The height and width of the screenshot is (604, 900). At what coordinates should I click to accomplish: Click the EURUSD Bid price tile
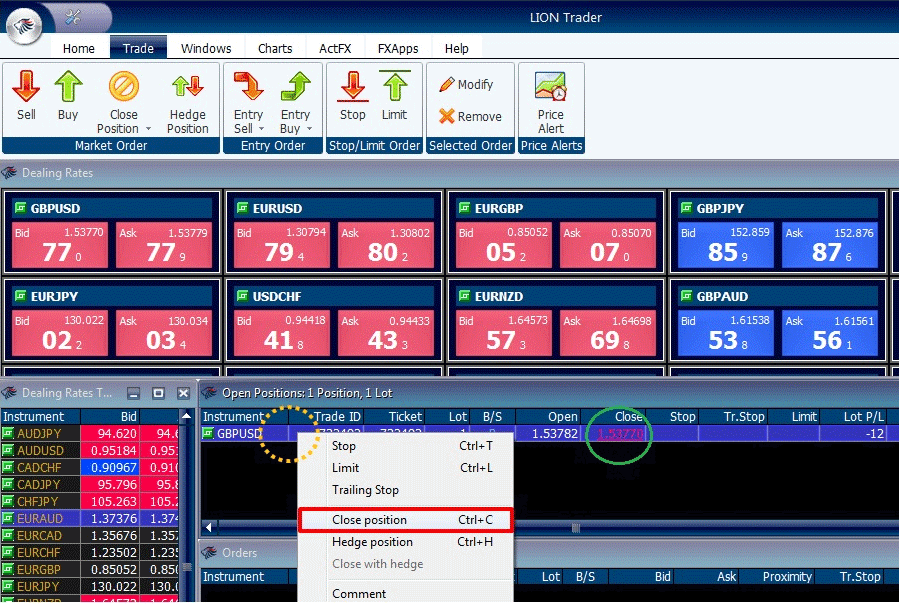coord(282,245)
